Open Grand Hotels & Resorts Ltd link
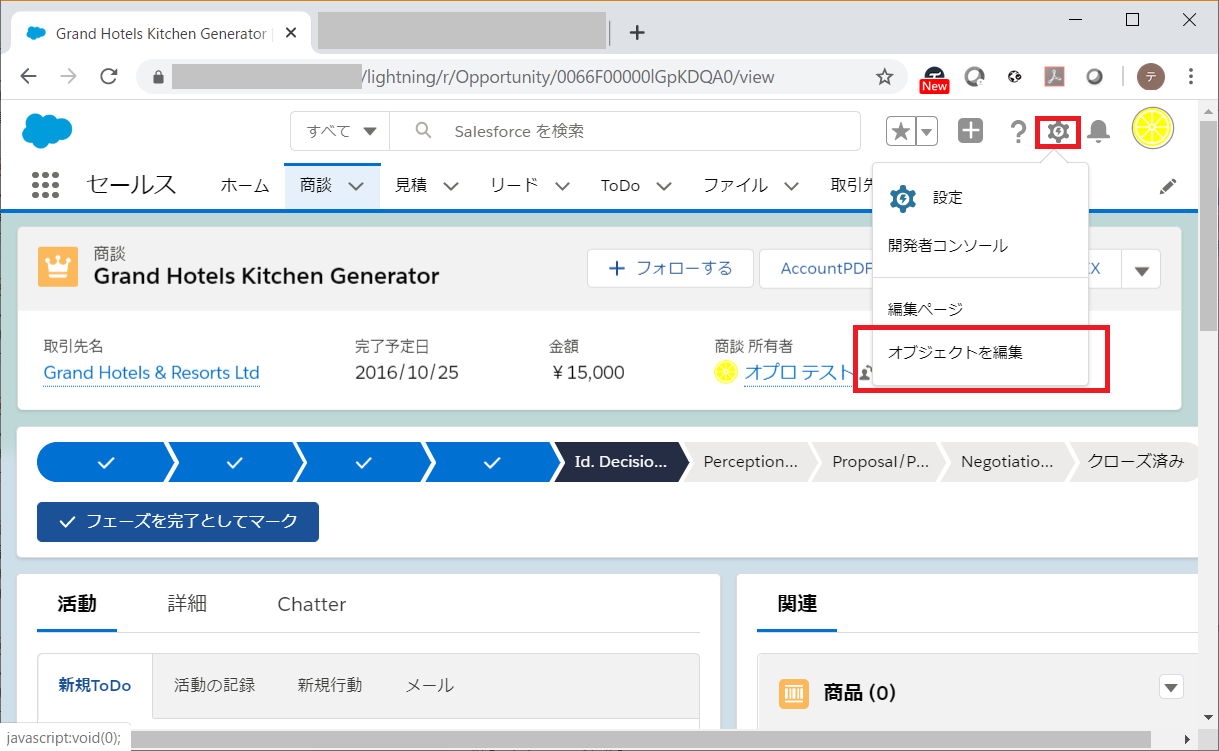The height and width of the screenshot is (751, 1219). click(x=151, y=373)
